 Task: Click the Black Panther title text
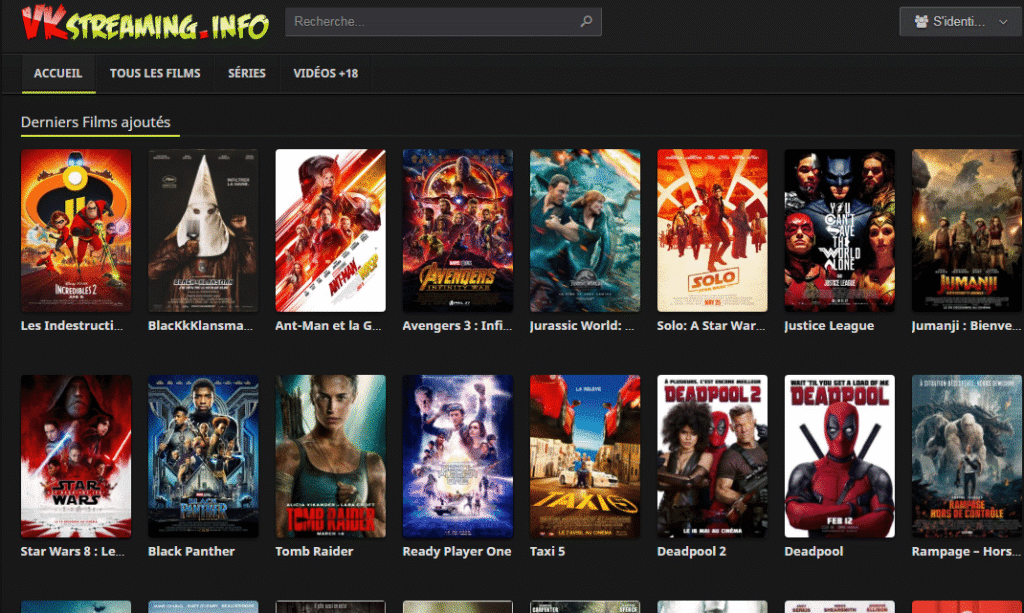click(191, 551)
